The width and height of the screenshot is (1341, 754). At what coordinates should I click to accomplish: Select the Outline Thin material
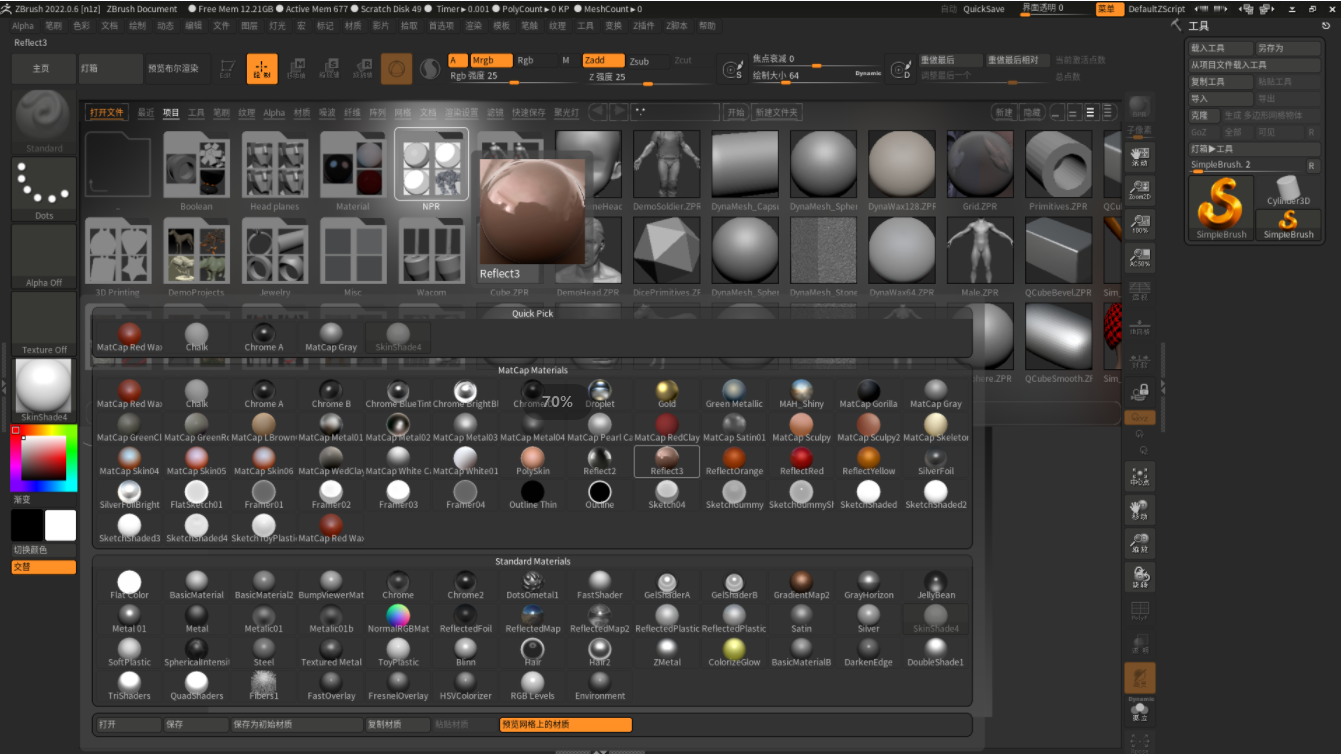[533, 495]
